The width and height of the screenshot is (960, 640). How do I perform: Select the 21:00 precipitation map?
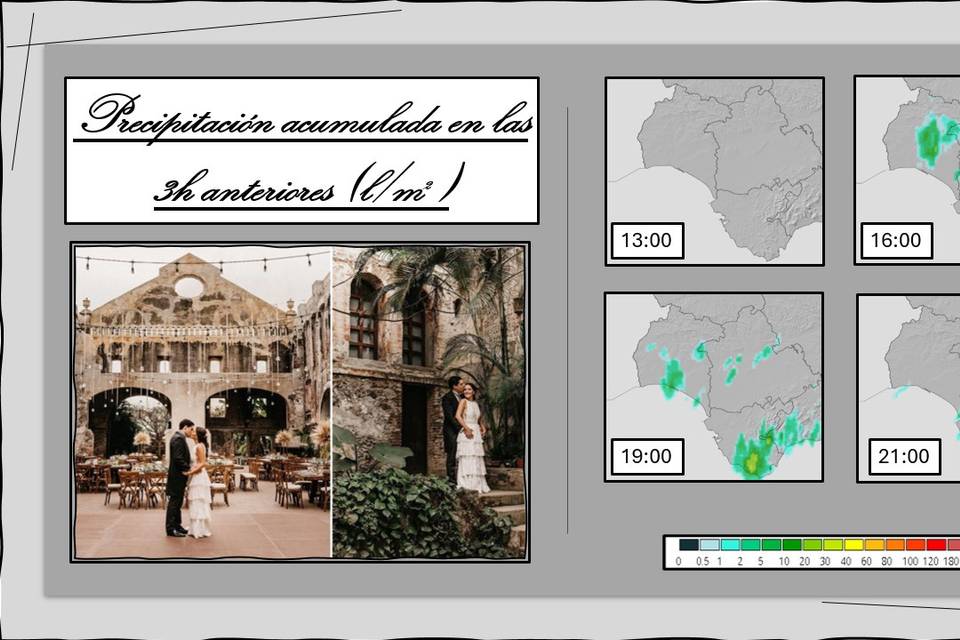[x=909, y=388]
